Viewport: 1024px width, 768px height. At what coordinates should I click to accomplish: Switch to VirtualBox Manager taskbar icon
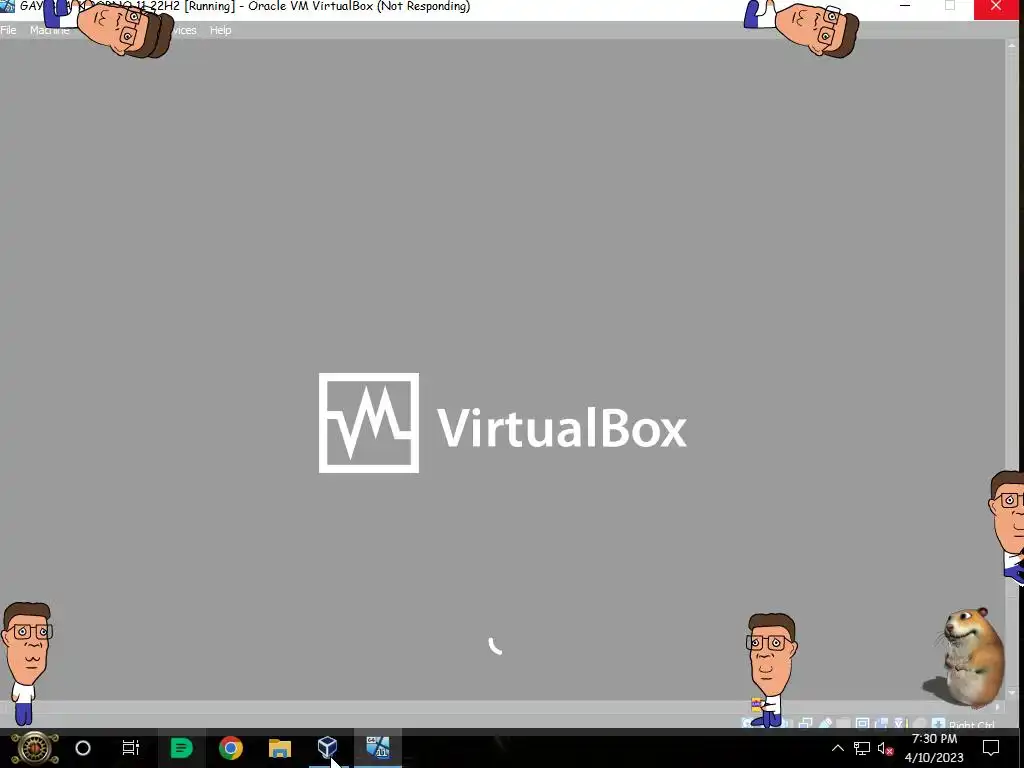[328, 748]
